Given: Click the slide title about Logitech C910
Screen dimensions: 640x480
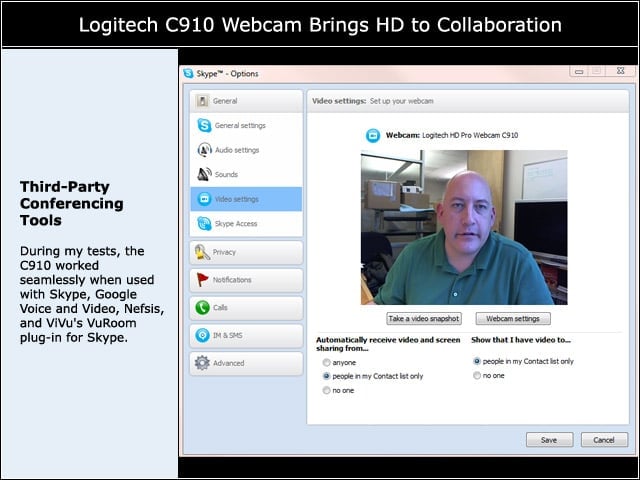Looking at the screenshot, I should pos(320,25).
